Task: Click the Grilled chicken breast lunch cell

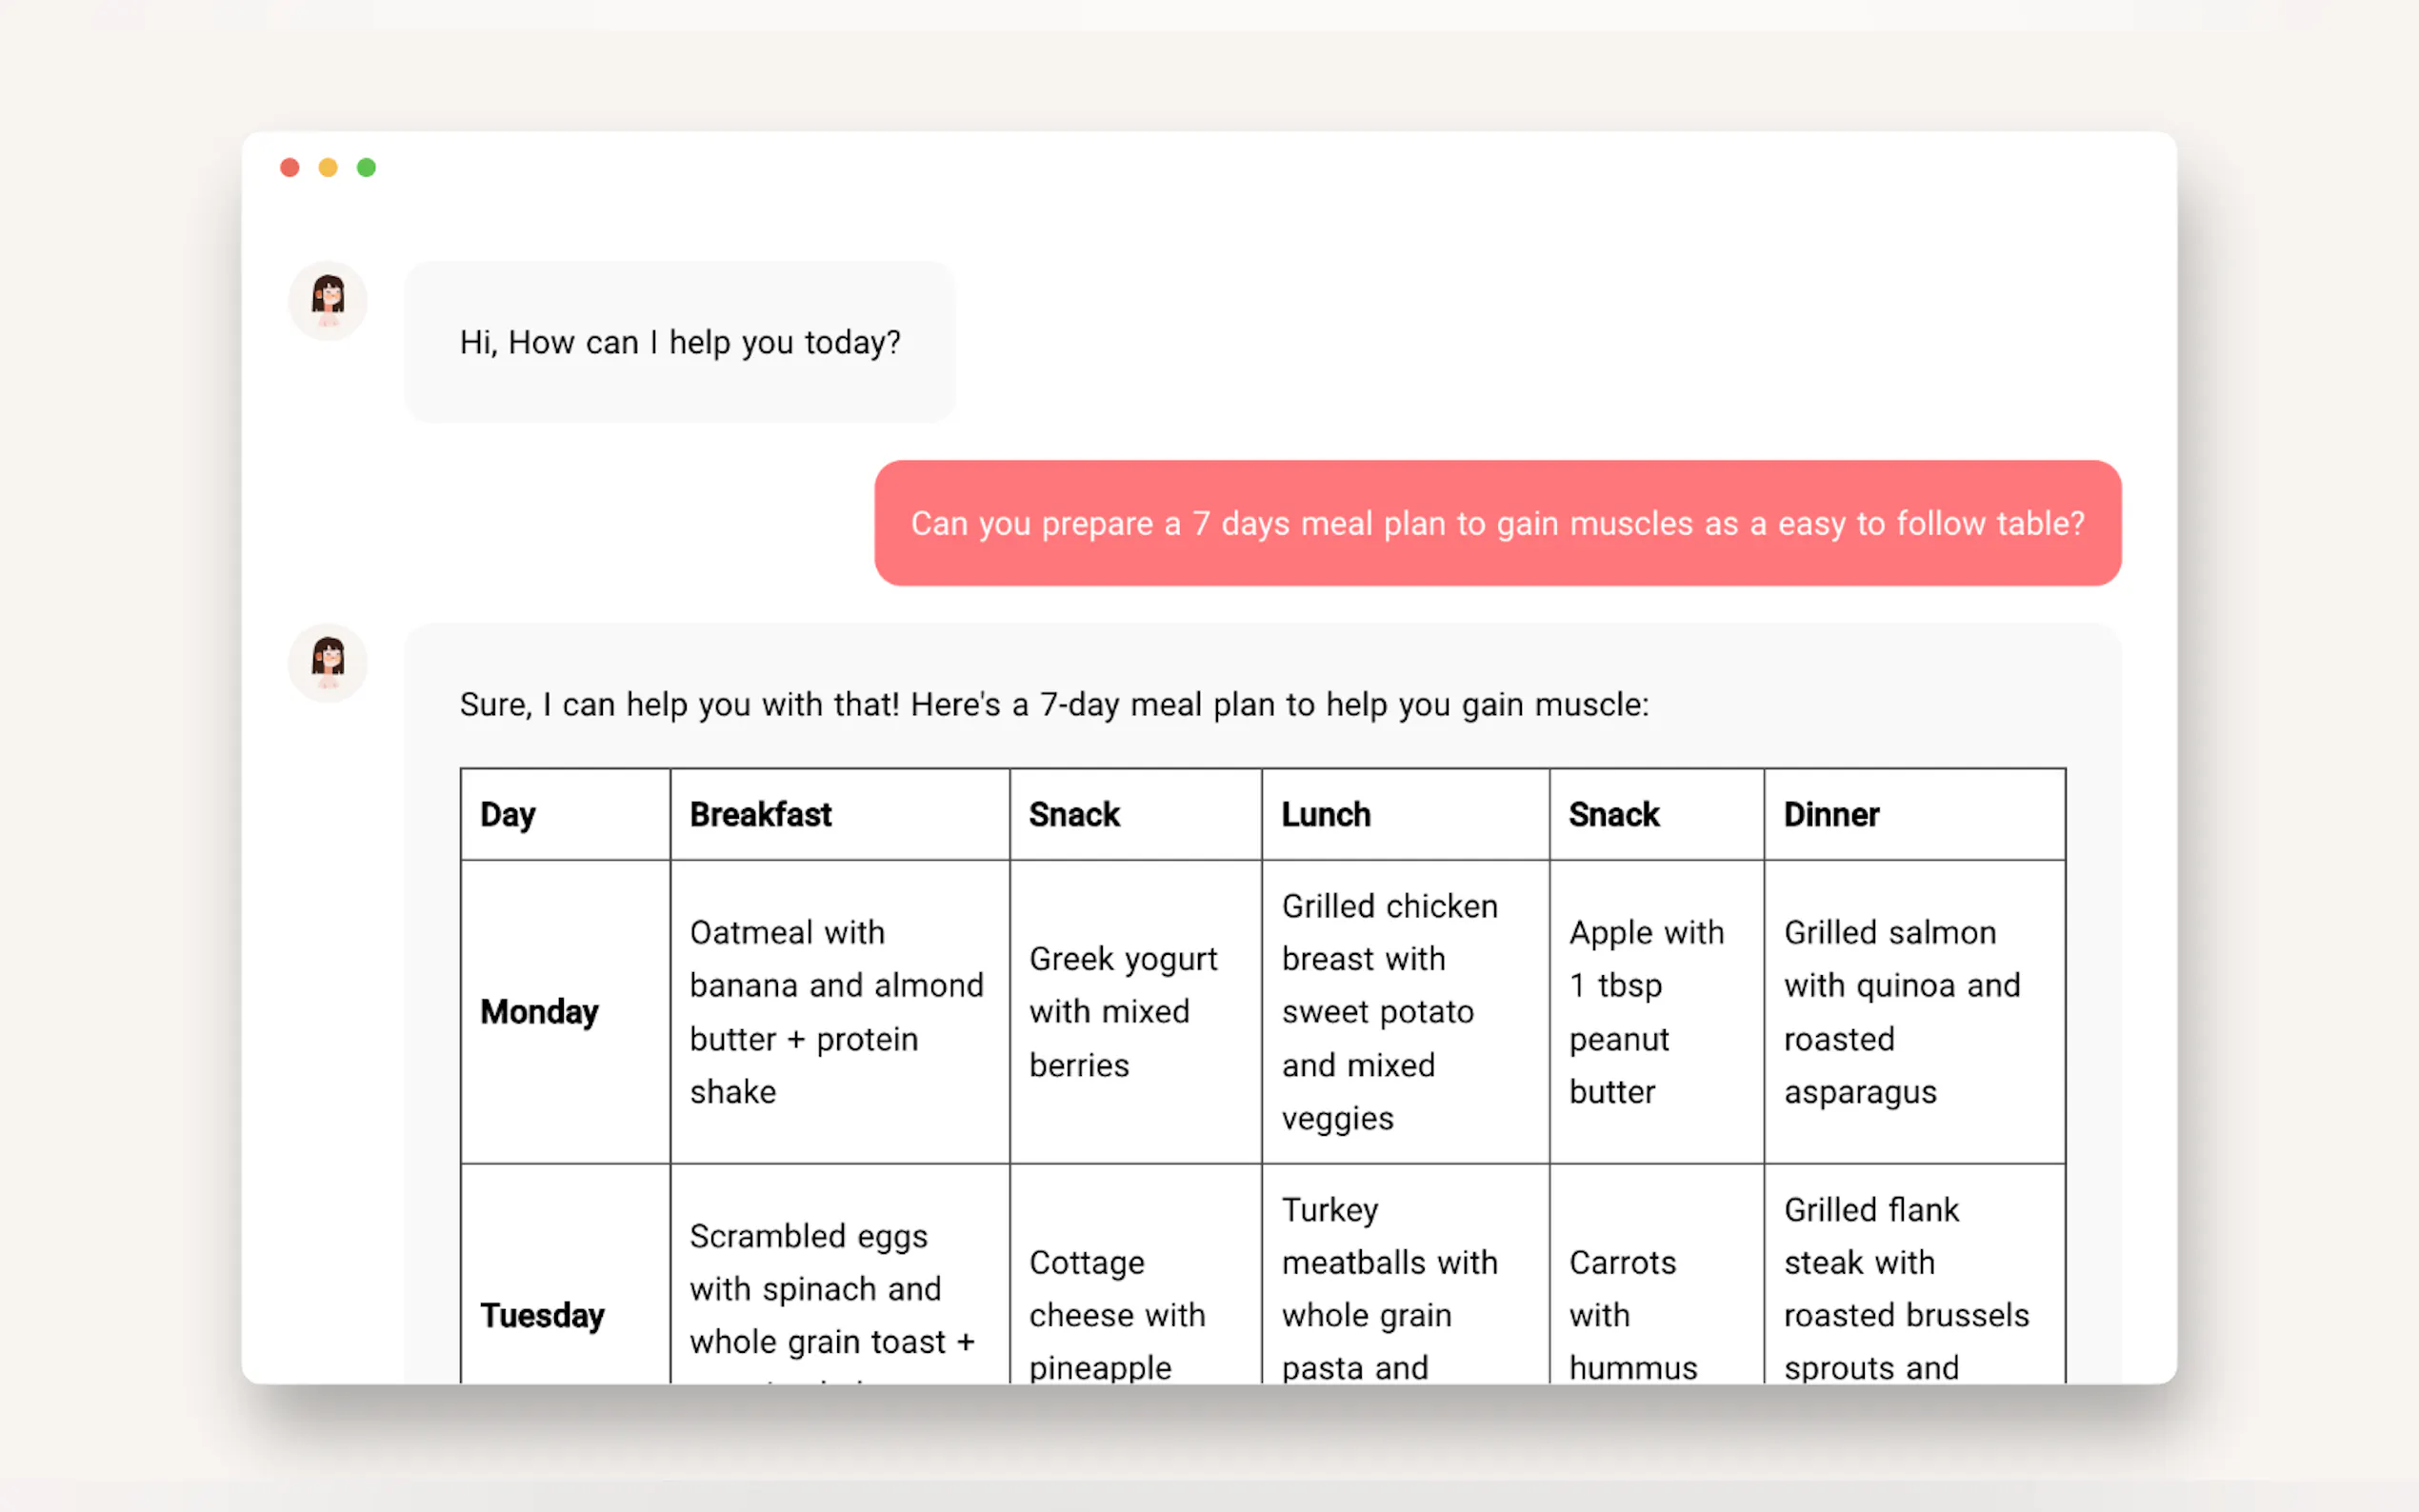Action: pos(1390,1011)
